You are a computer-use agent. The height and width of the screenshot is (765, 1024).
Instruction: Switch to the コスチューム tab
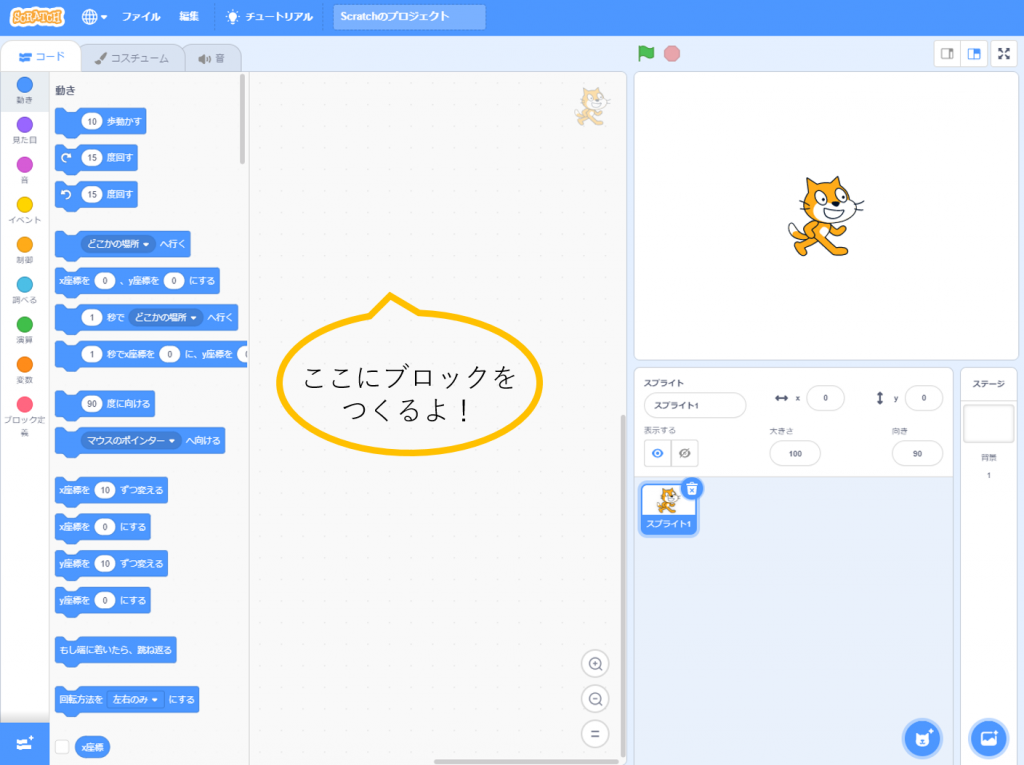[x=132, y=58]
